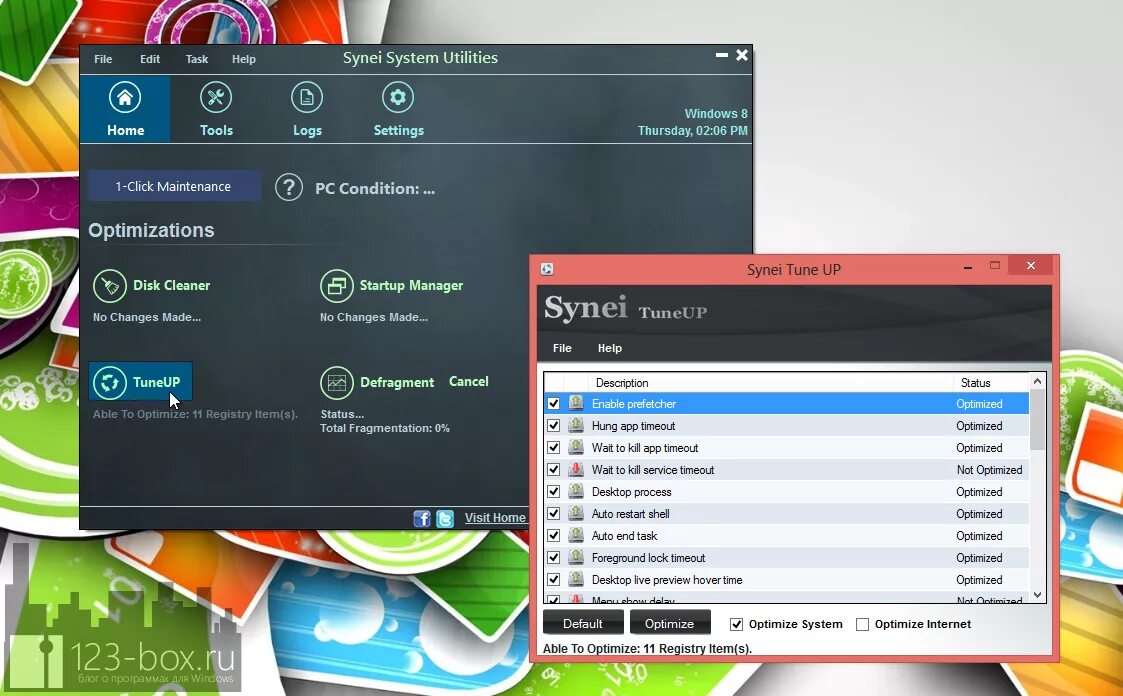Image resolution: width=1123 pixels, height=696 pixels.
Task: Switch to the Logs tab
Action: click(x=307, y=110)
